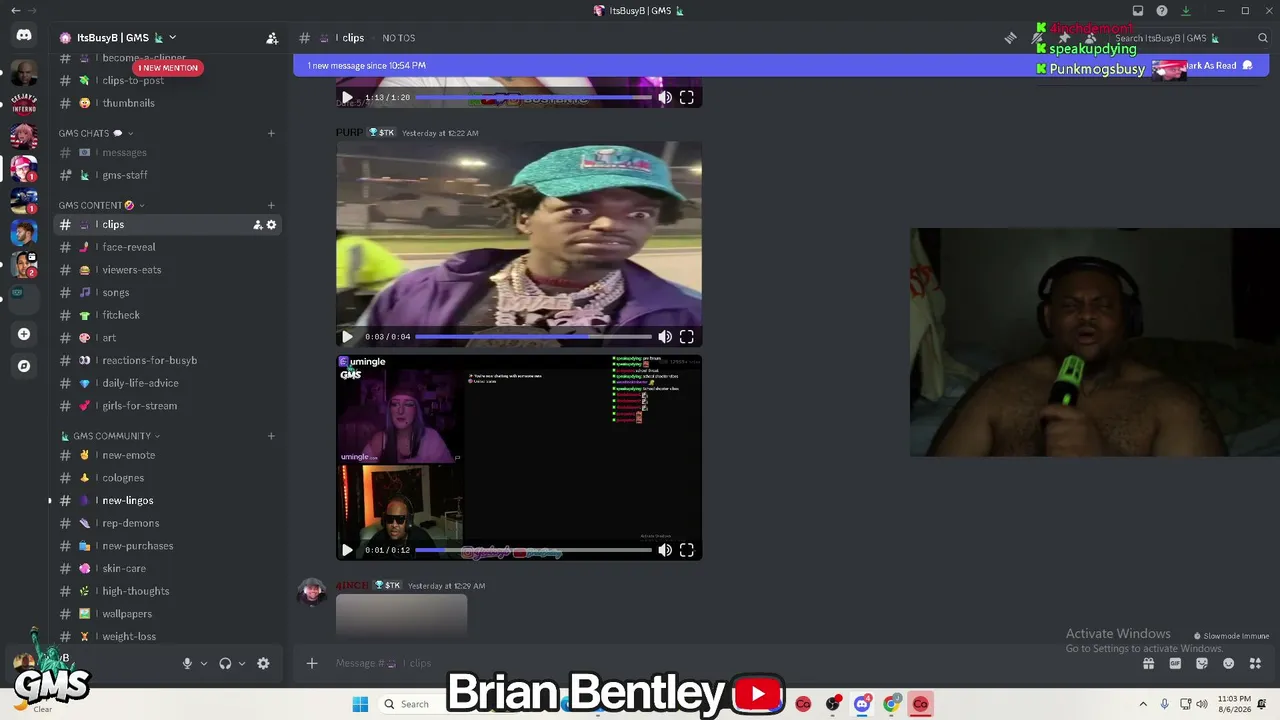This screenshot has height=720, width=1280.
Task: Show the member list icon
Action: coord(1090,38)
